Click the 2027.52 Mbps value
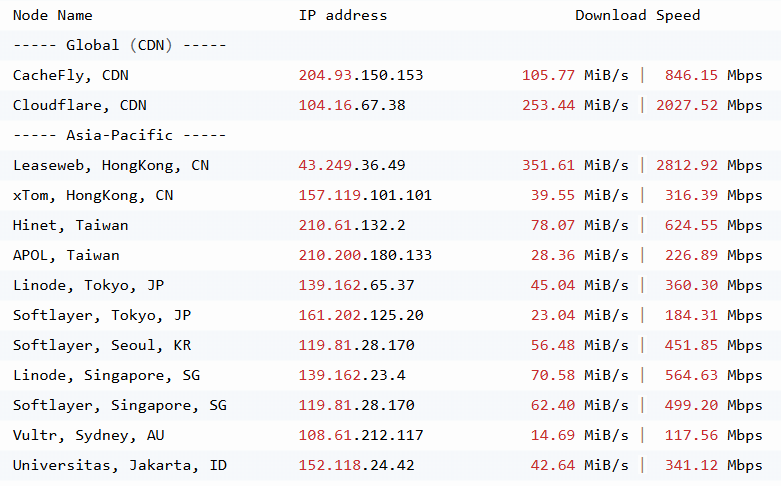The width and height of the screenshot is (781, 486). pos(709,106)
